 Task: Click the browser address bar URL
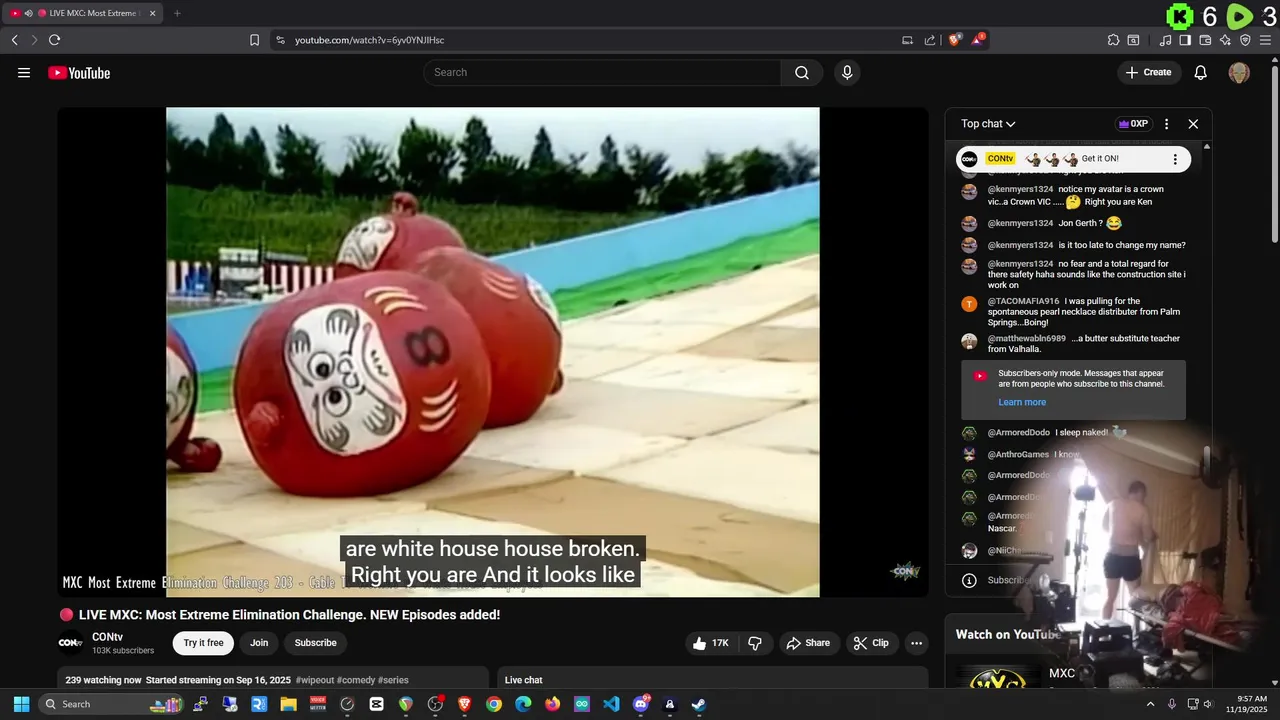369,40
